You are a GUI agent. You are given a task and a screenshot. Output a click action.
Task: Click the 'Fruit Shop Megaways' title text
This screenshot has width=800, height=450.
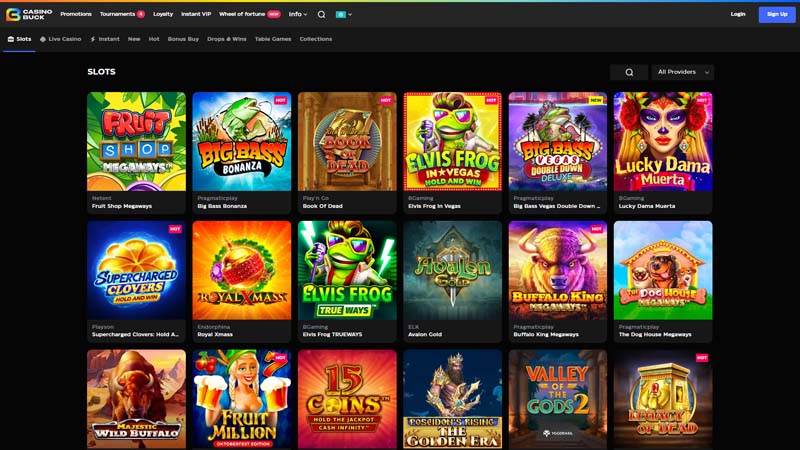coord(122,206)
